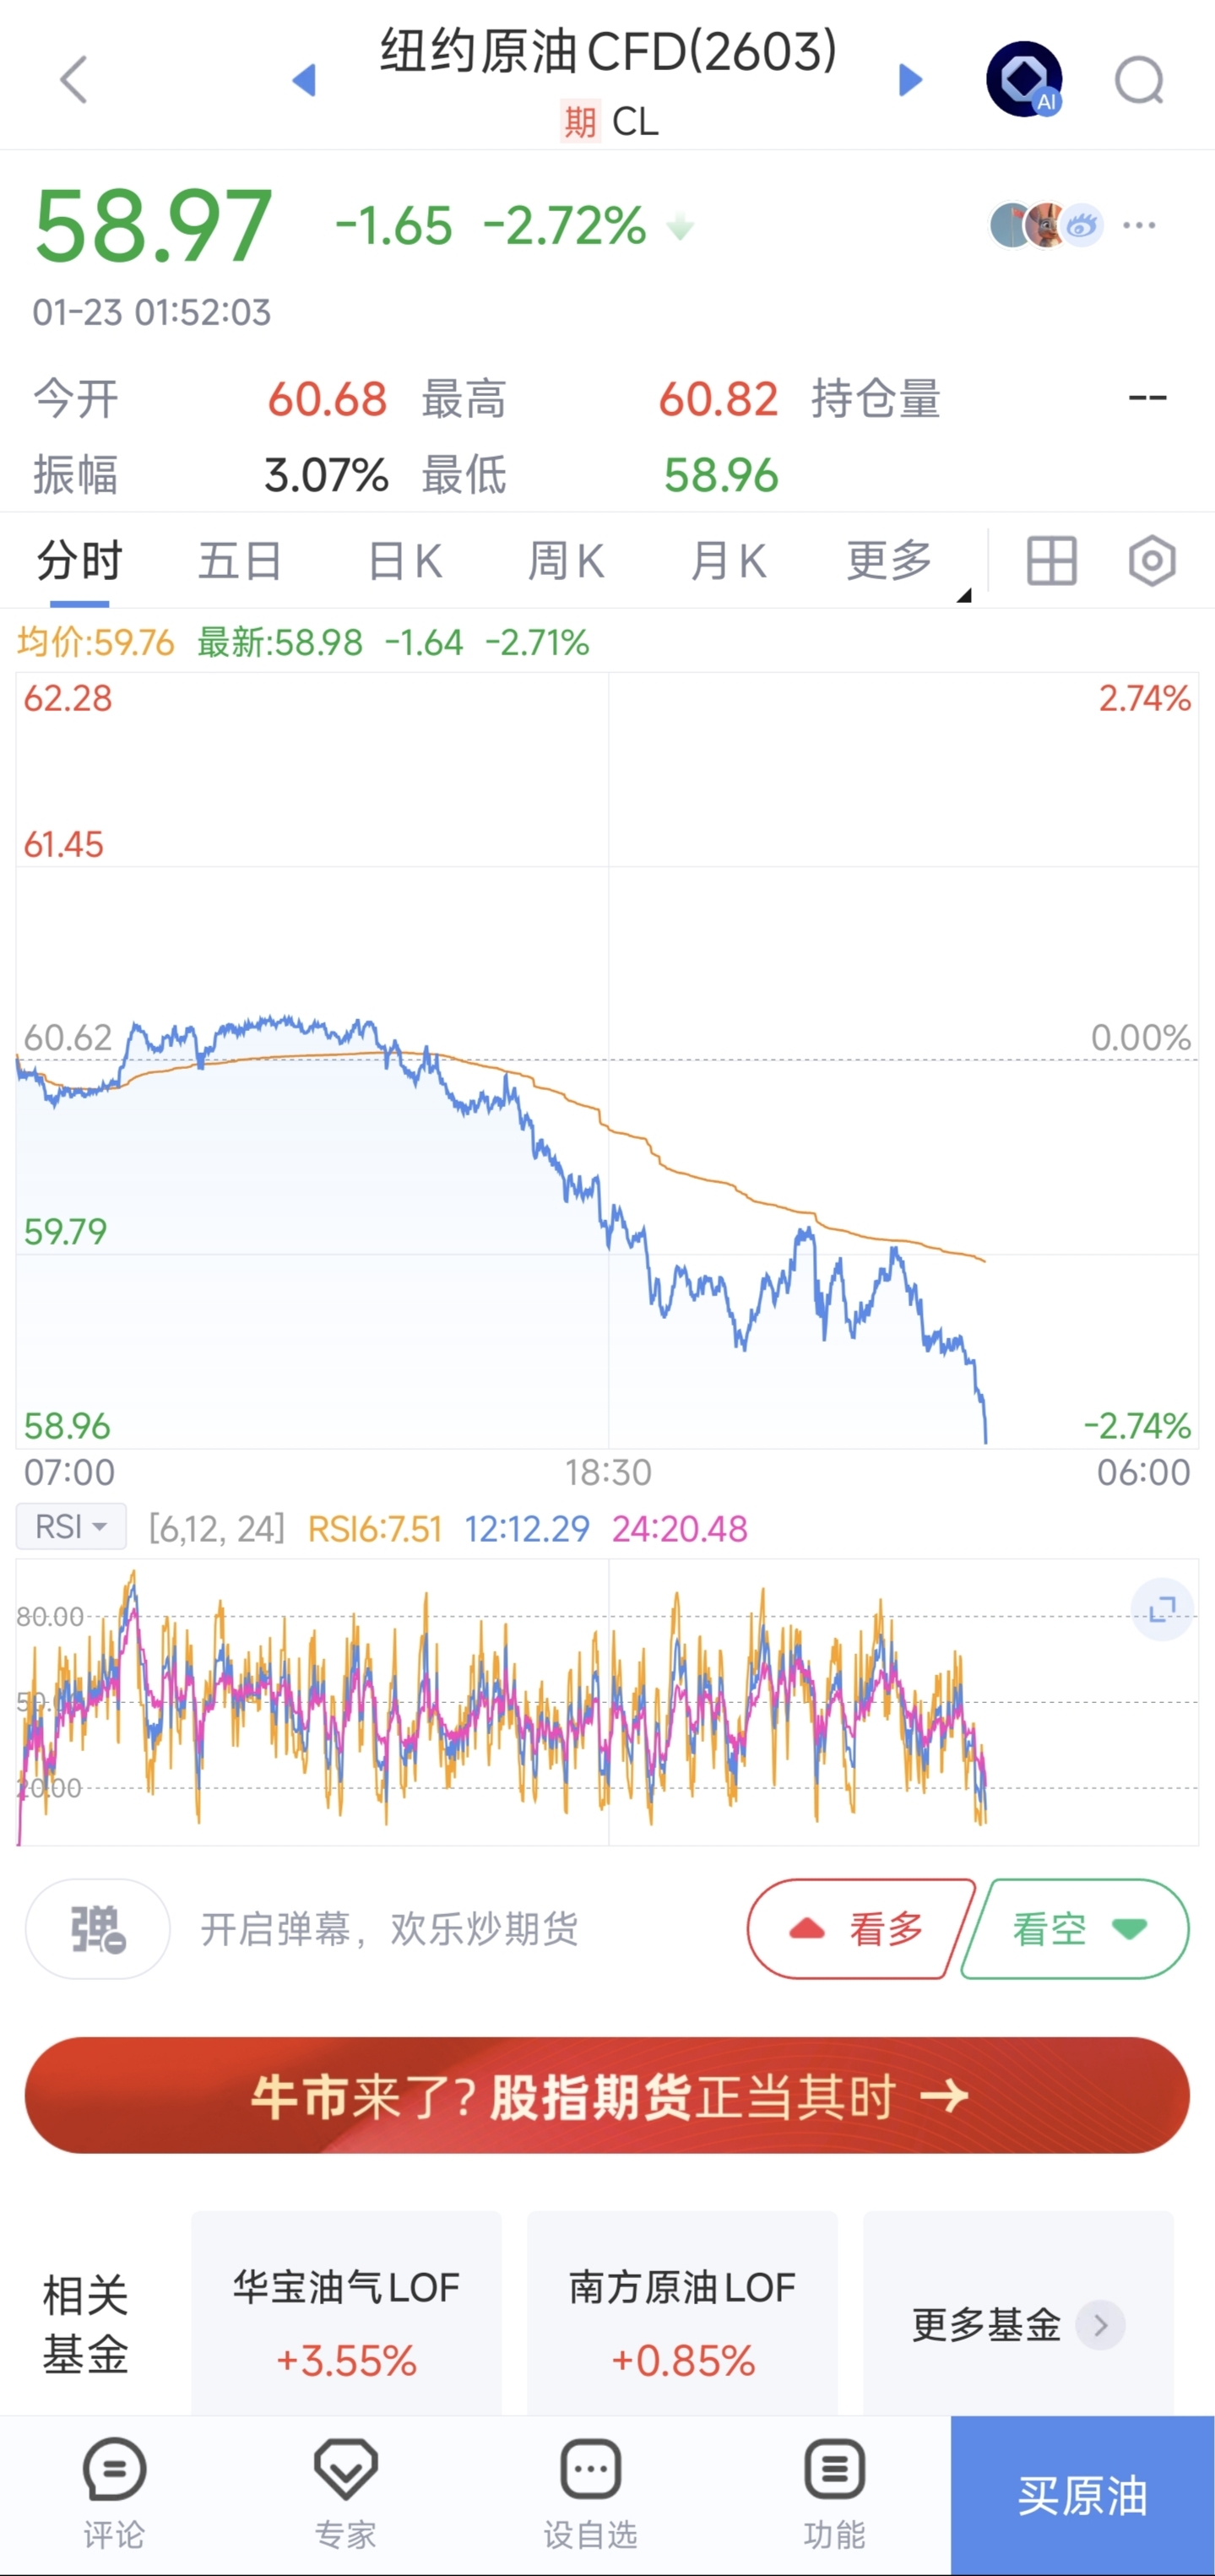Go to previous contract with left triangle
1215x2576 pixels.
coord(304,80)
